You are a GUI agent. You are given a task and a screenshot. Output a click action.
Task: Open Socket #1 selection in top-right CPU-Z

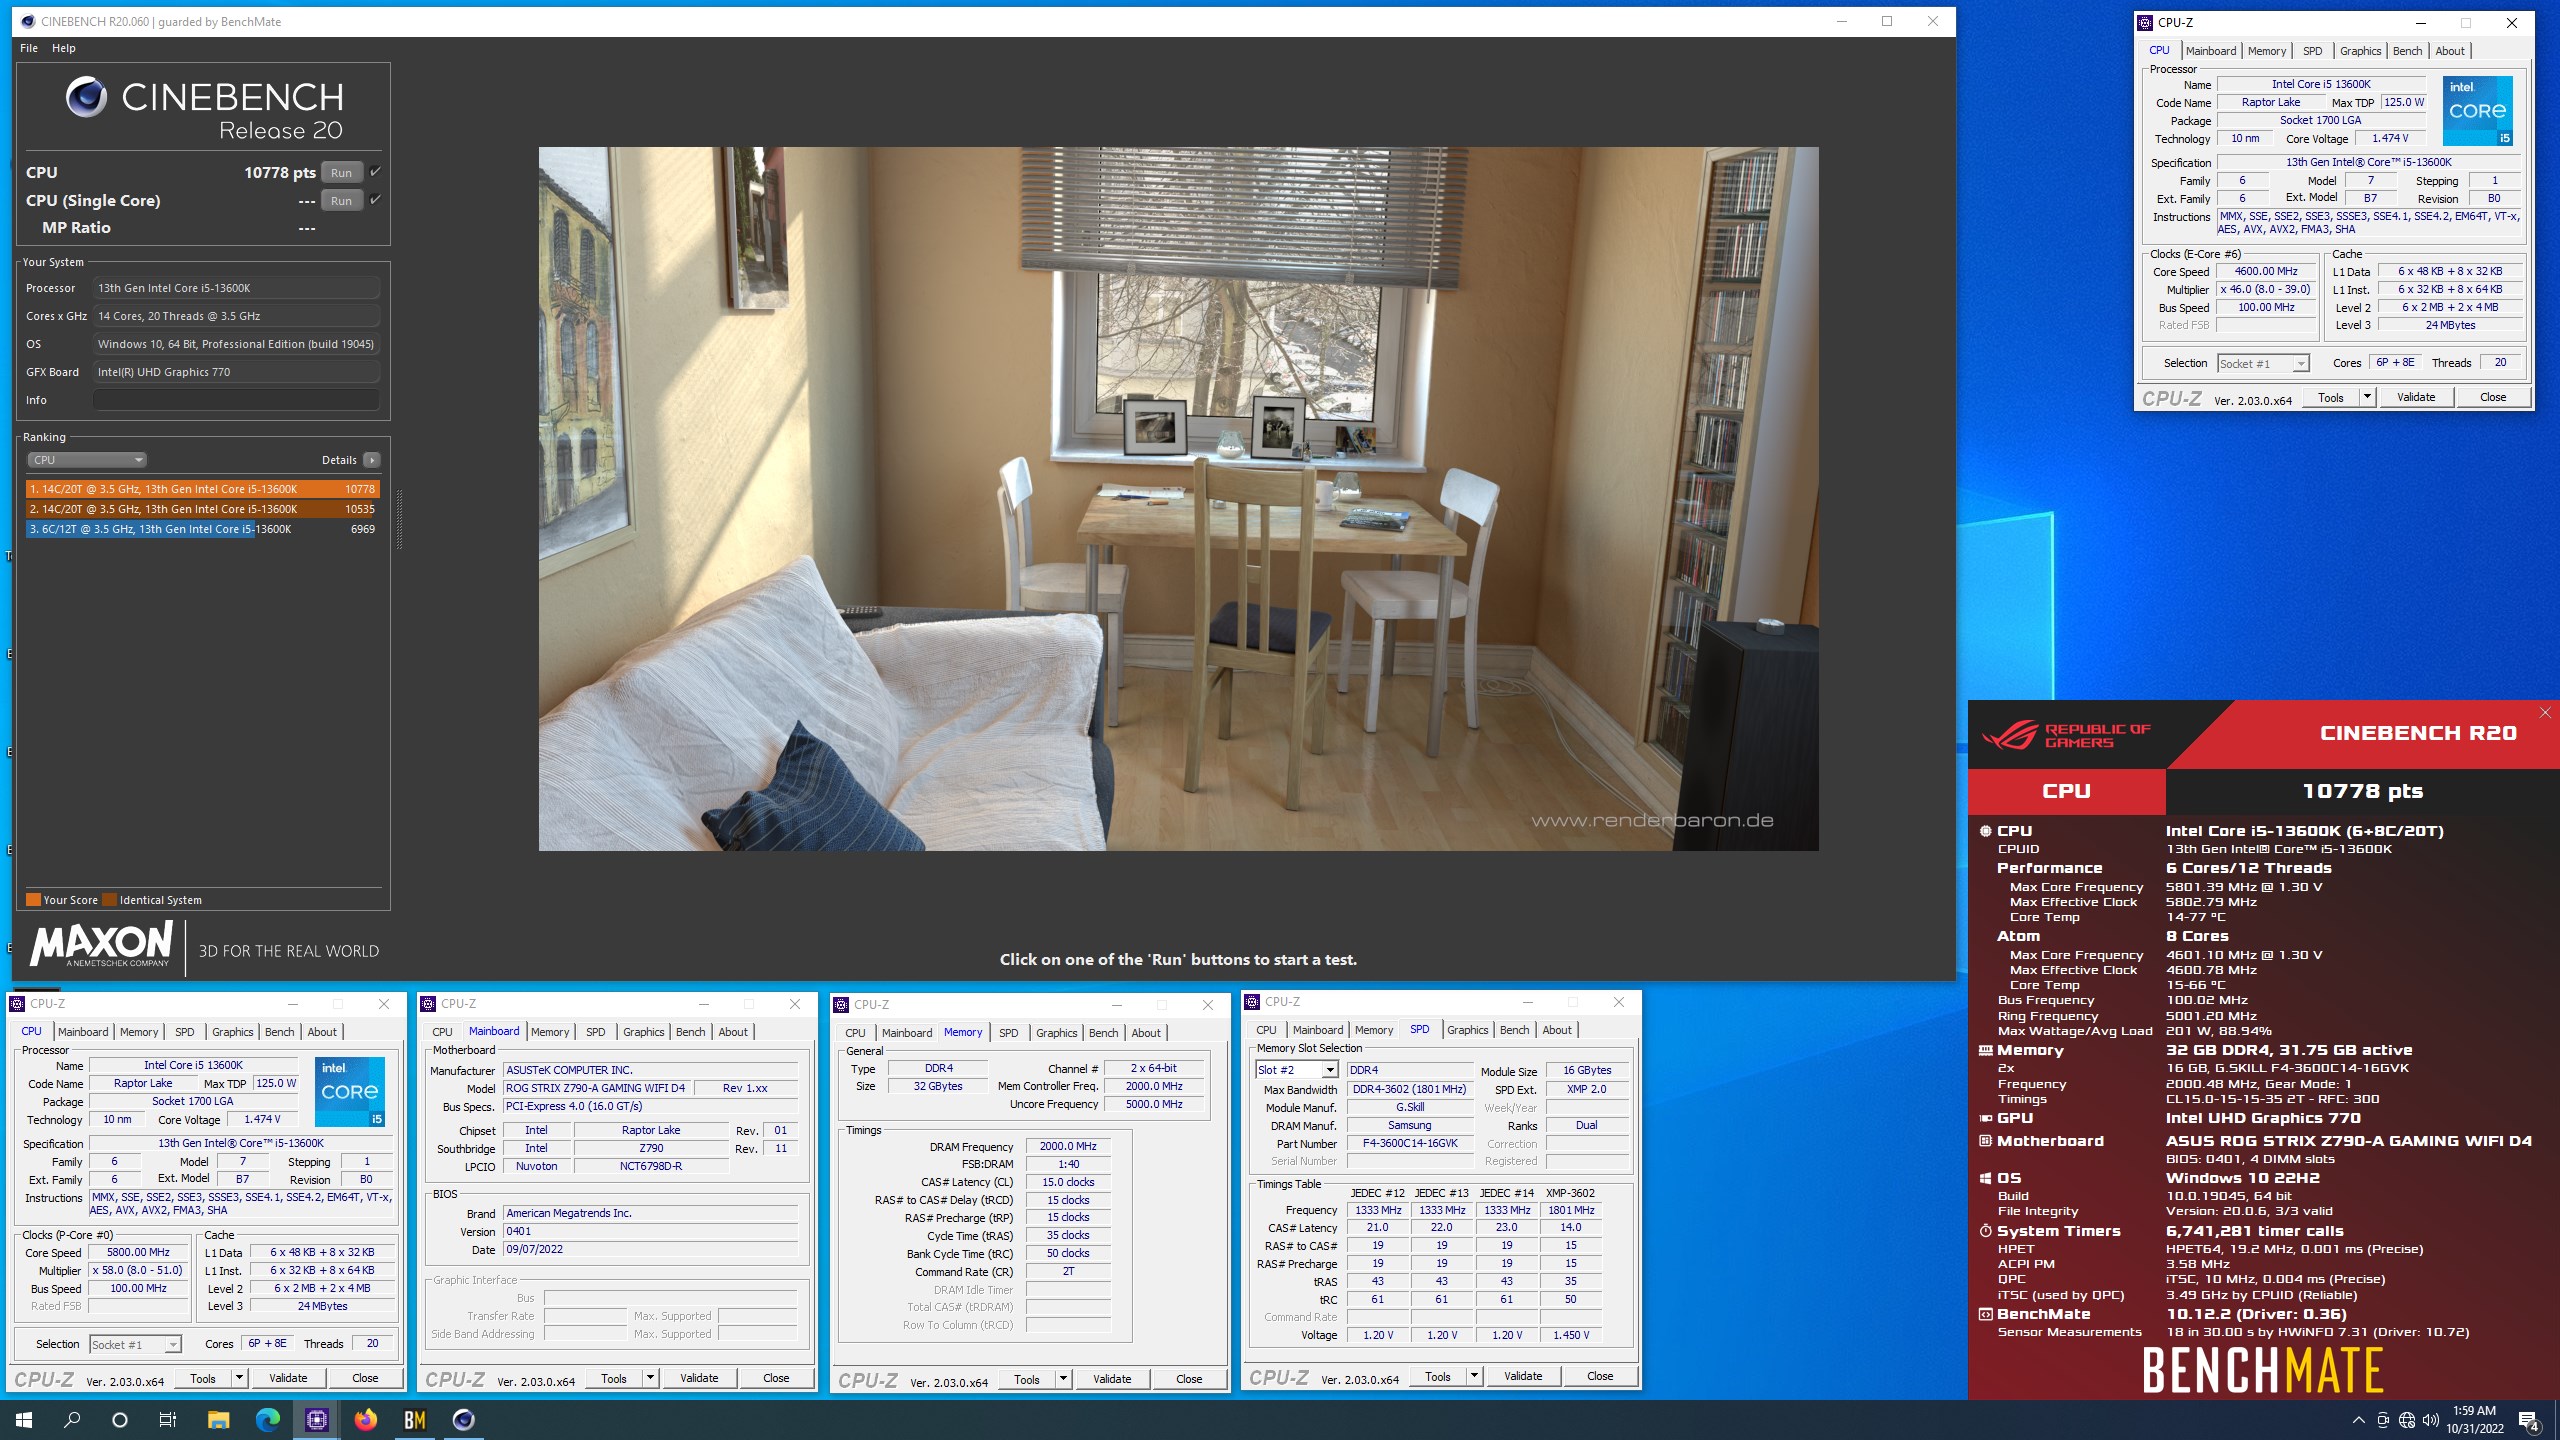point(2263,364)
